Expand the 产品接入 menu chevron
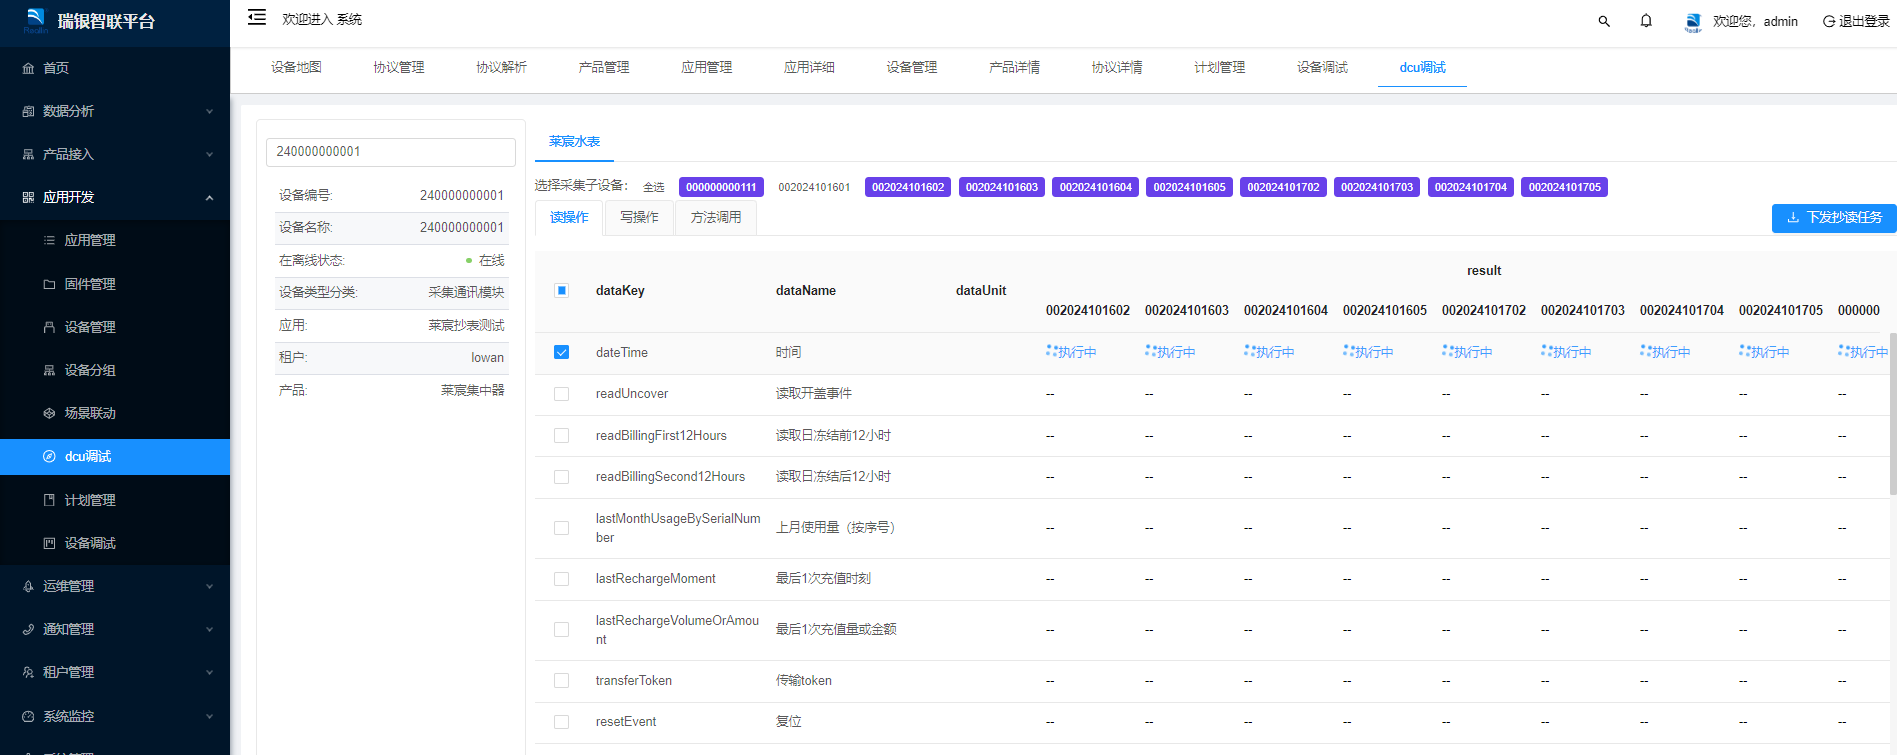 [x=209, y=154]
